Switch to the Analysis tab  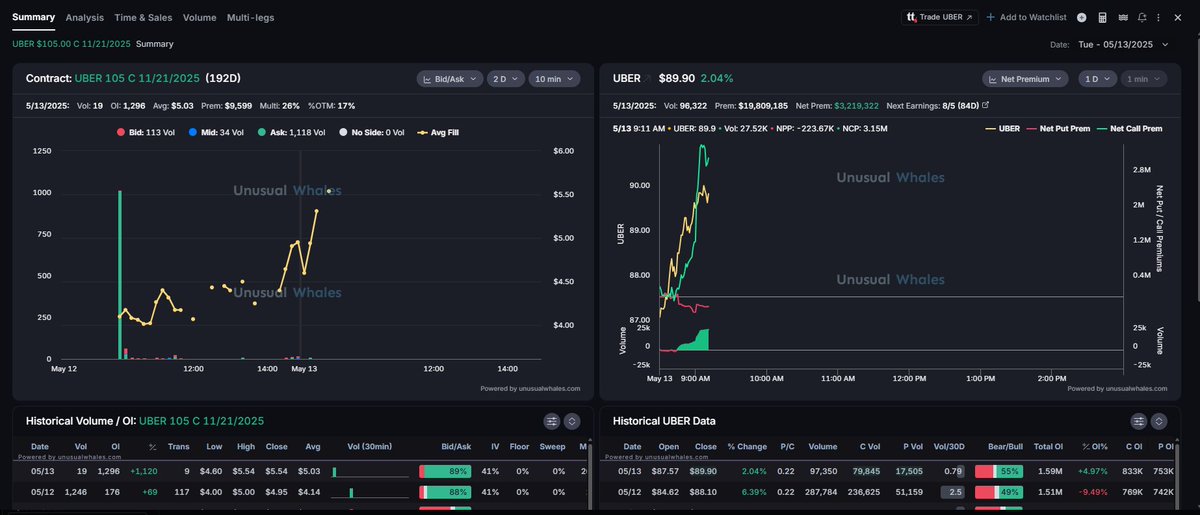[84, 17]
